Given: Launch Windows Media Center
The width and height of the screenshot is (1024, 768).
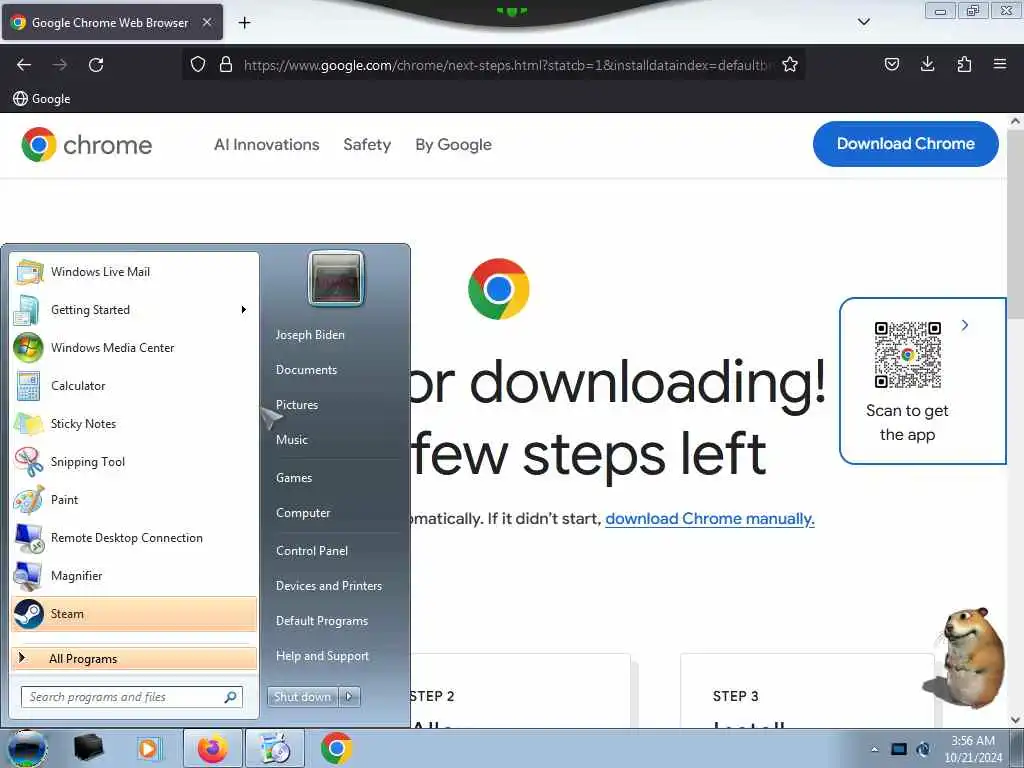Looking at the screenshot, I should pyautogui.click(x=135, y=347).
